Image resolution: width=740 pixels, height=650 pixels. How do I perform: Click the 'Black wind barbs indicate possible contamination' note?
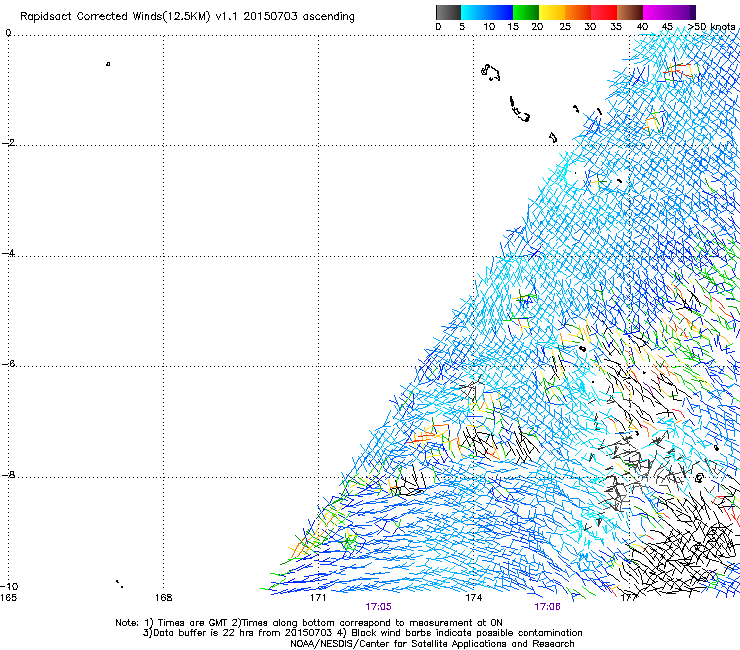click(466, 633)
